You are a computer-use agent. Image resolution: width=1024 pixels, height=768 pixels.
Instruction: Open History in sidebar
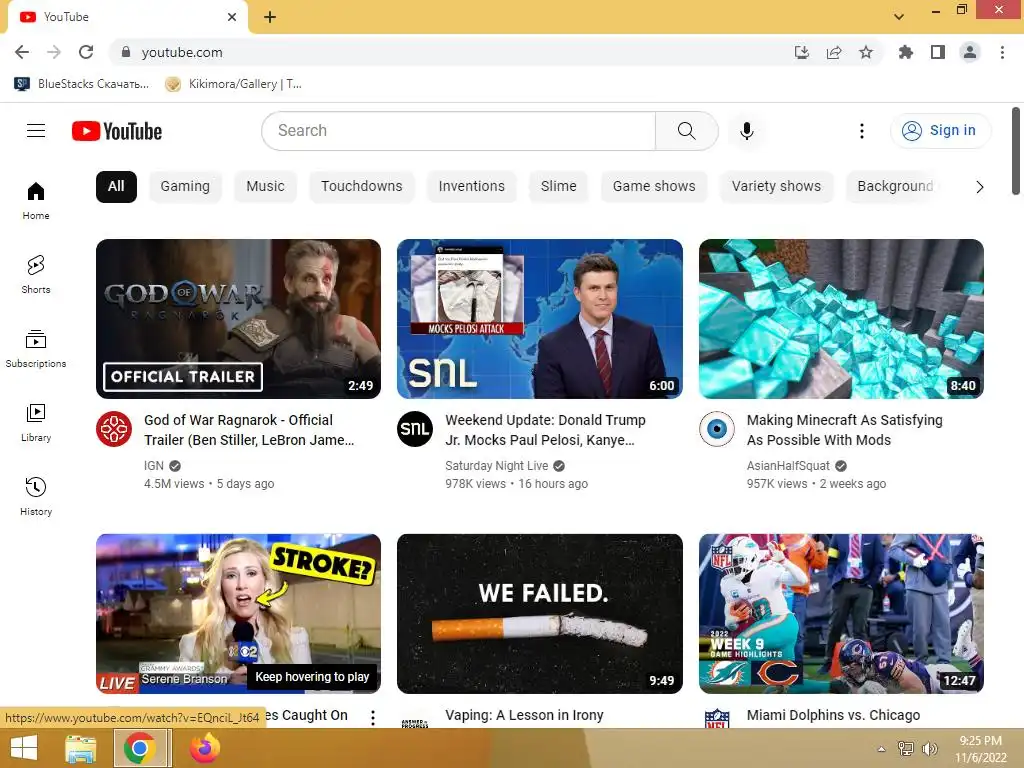(x=36, y=496)
